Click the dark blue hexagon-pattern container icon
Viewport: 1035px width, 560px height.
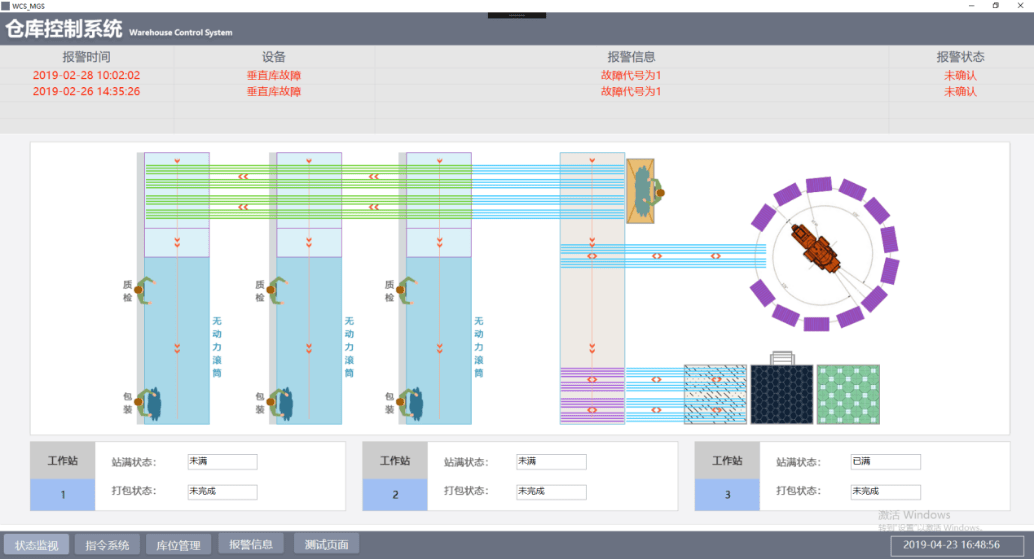pos(781,395)
